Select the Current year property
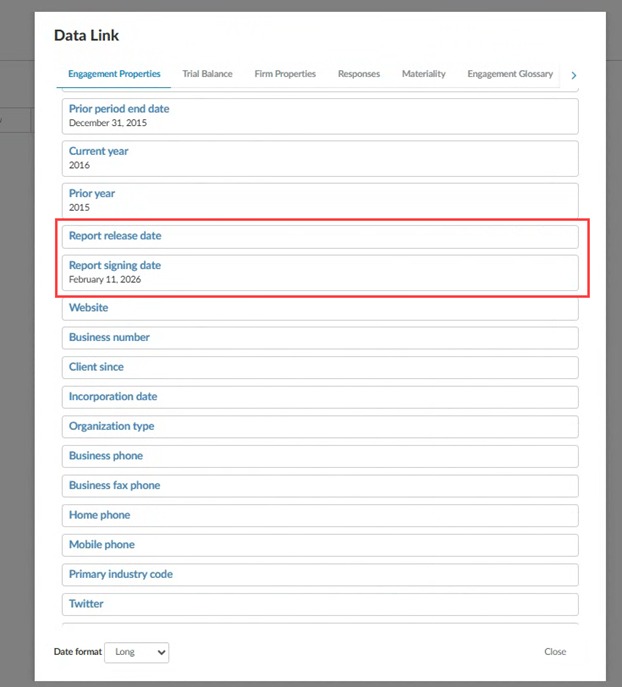 tap(320, 158)
